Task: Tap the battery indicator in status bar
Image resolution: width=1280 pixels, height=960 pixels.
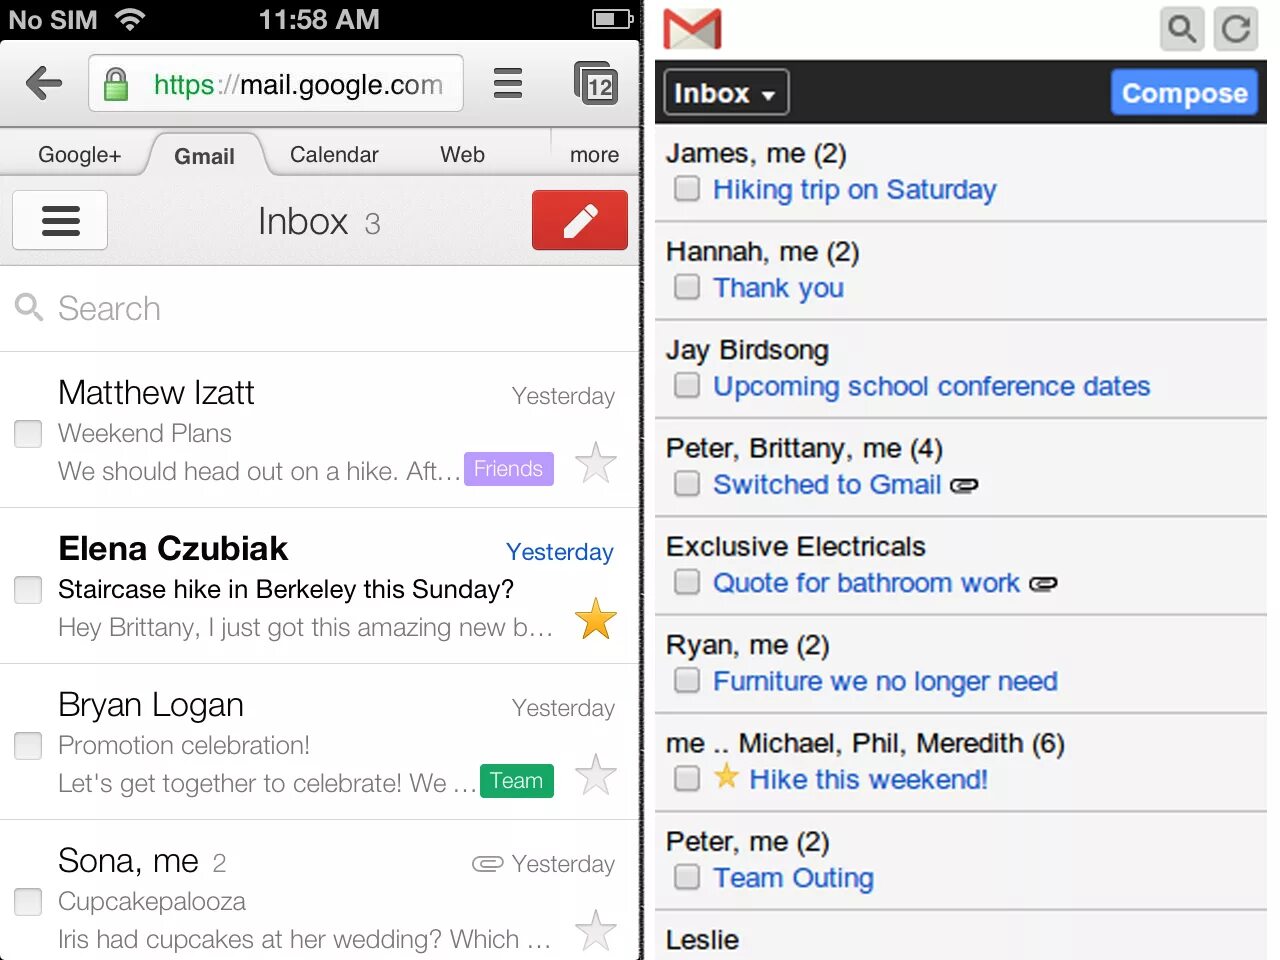Action: tap(612, 19)
